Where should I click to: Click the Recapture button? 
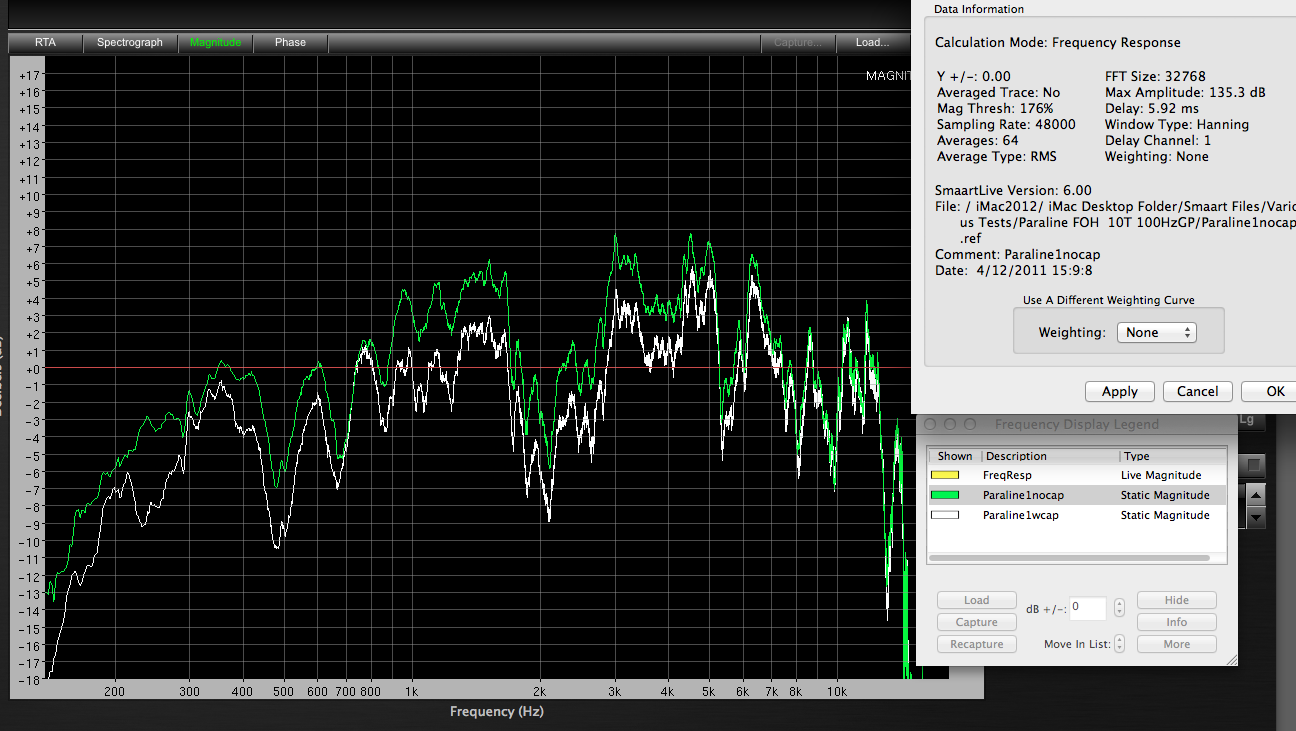pos(976,644)
